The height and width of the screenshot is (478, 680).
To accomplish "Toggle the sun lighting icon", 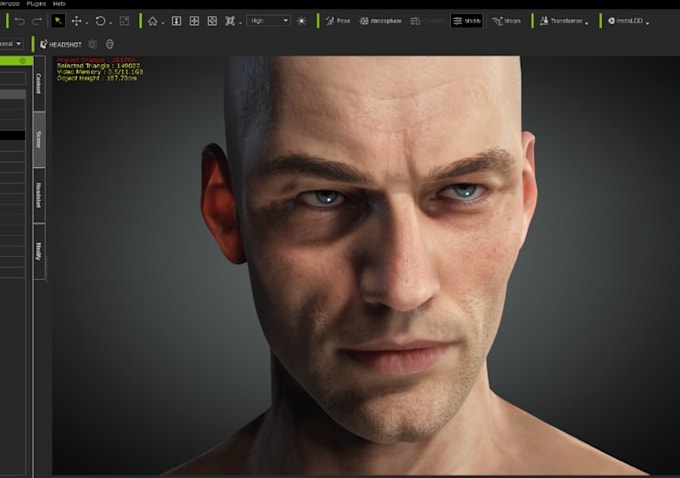I will [301, 21].
